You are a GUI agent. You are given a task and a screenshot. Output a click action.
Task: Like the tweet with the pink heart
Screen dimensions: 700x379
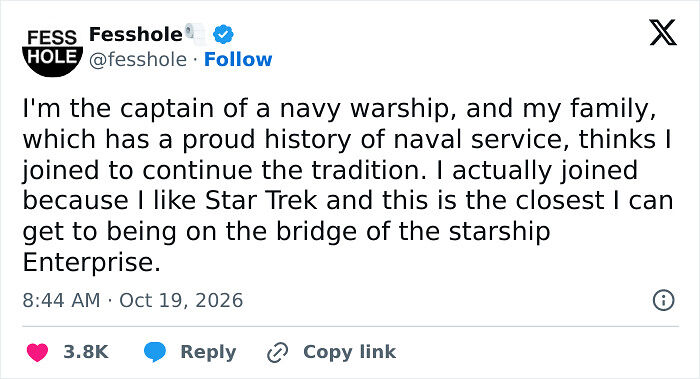pos(38,352)
